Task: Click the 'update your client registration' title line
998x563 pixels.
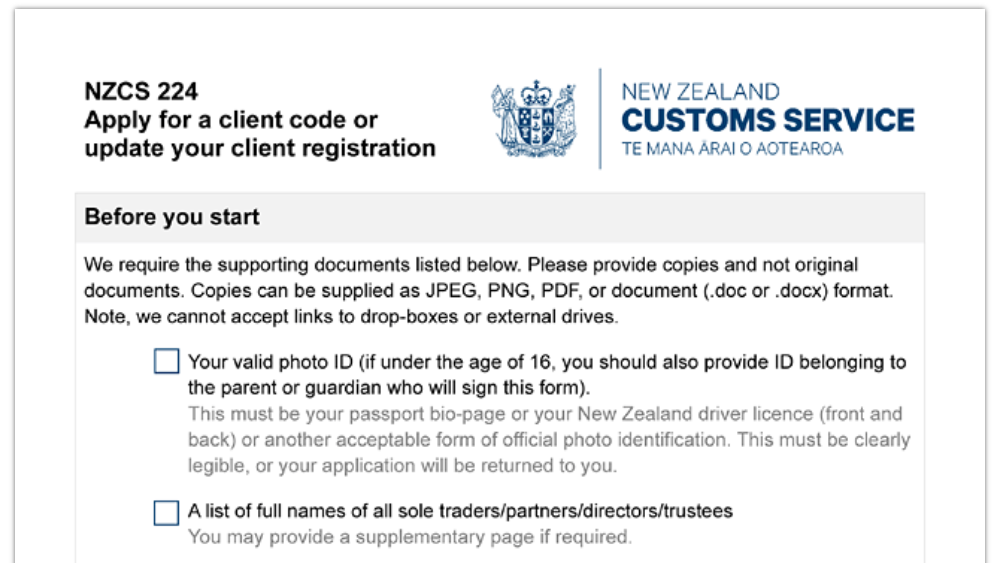Action: pyautogui.click(x=260, y=149)
